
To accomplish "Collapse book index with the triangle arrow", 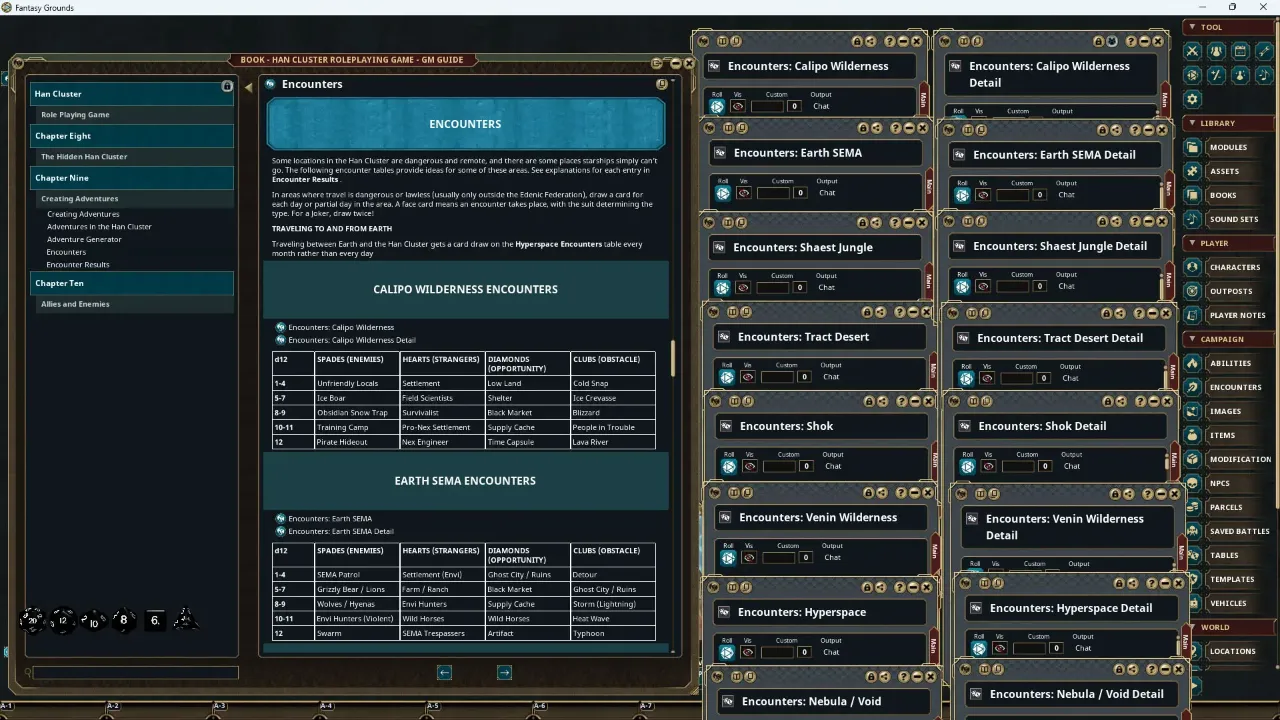I will (248, 87).
